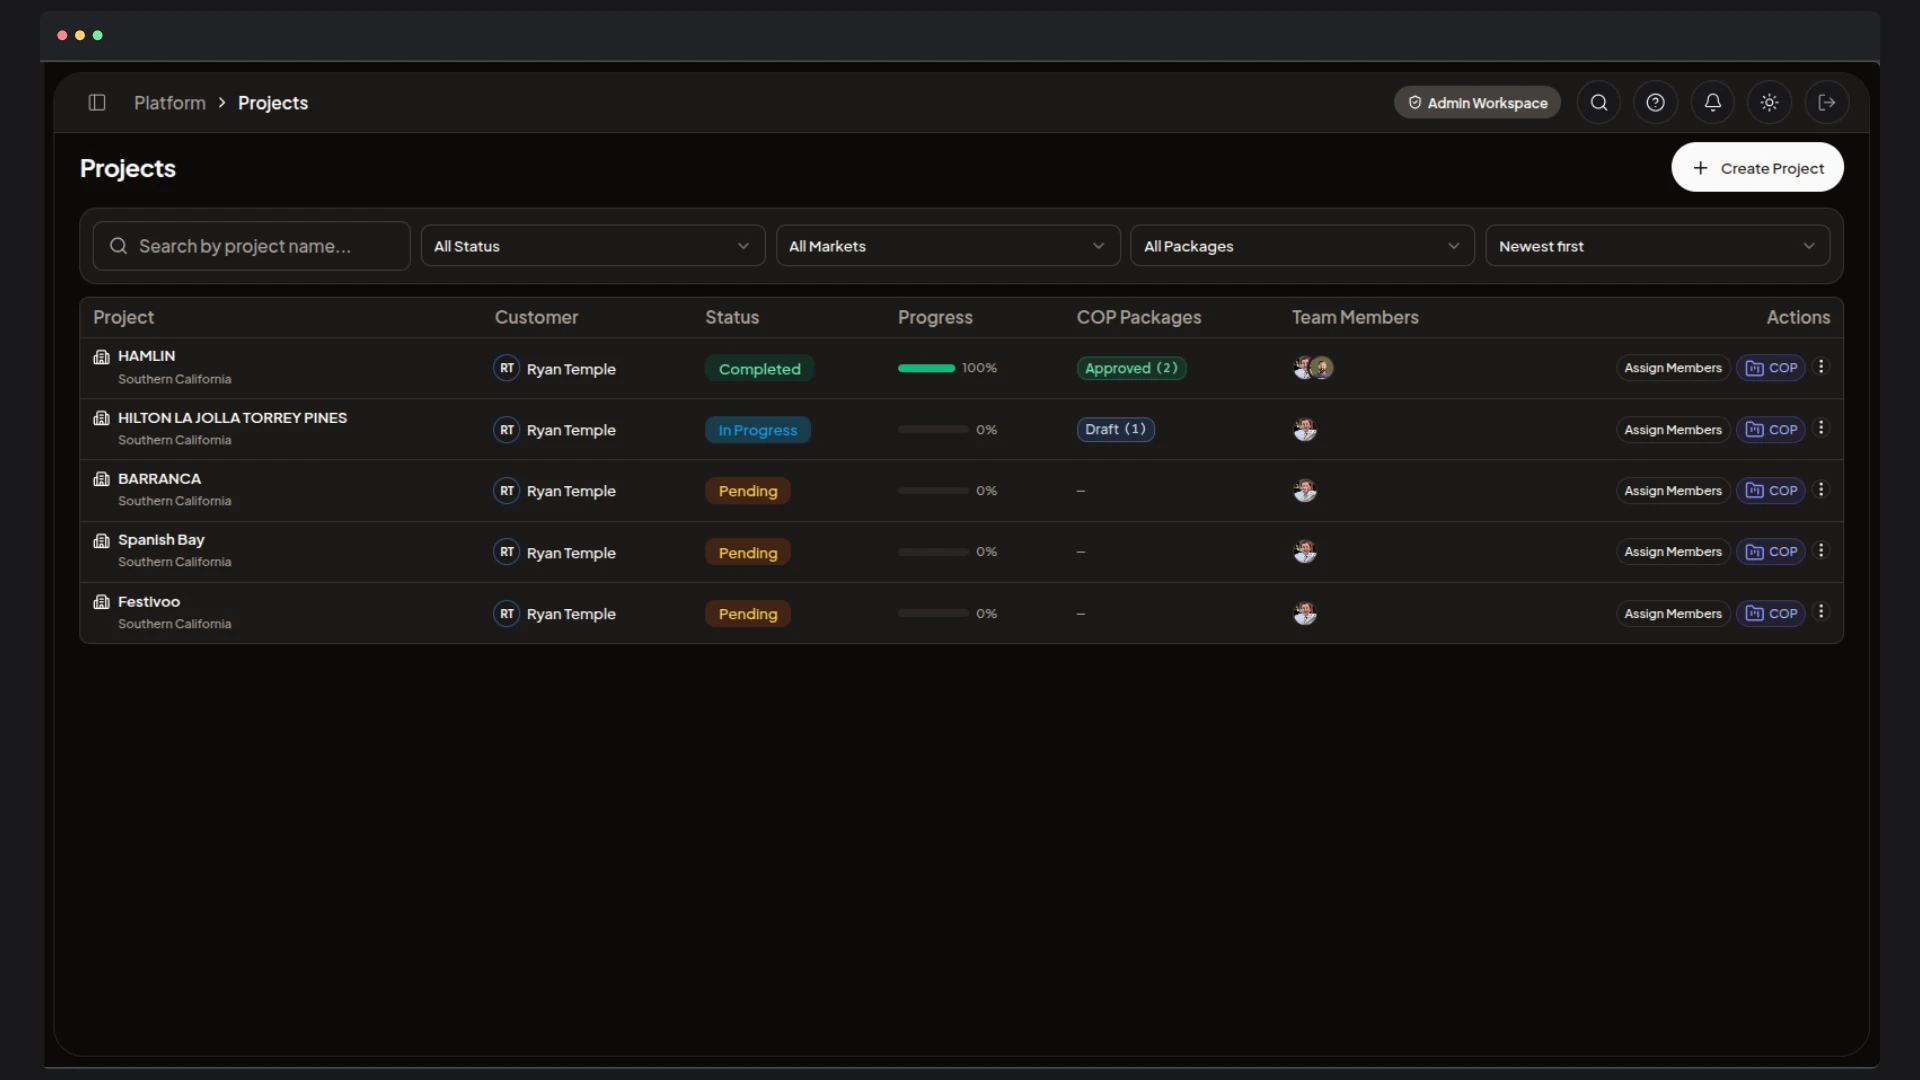Open HILTON LA JOLLA TORREY PINES project name
The width and height of the screenshot is (1920, 1080).
[232, 418]
